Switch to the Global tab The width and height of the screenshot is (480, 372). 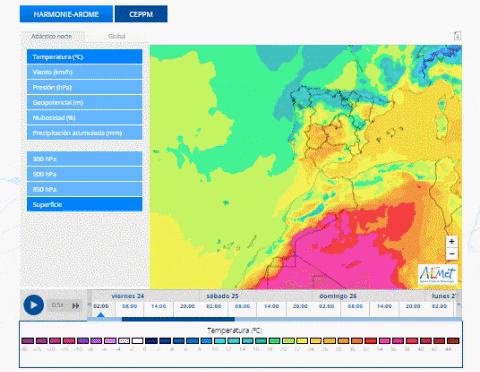117,36
